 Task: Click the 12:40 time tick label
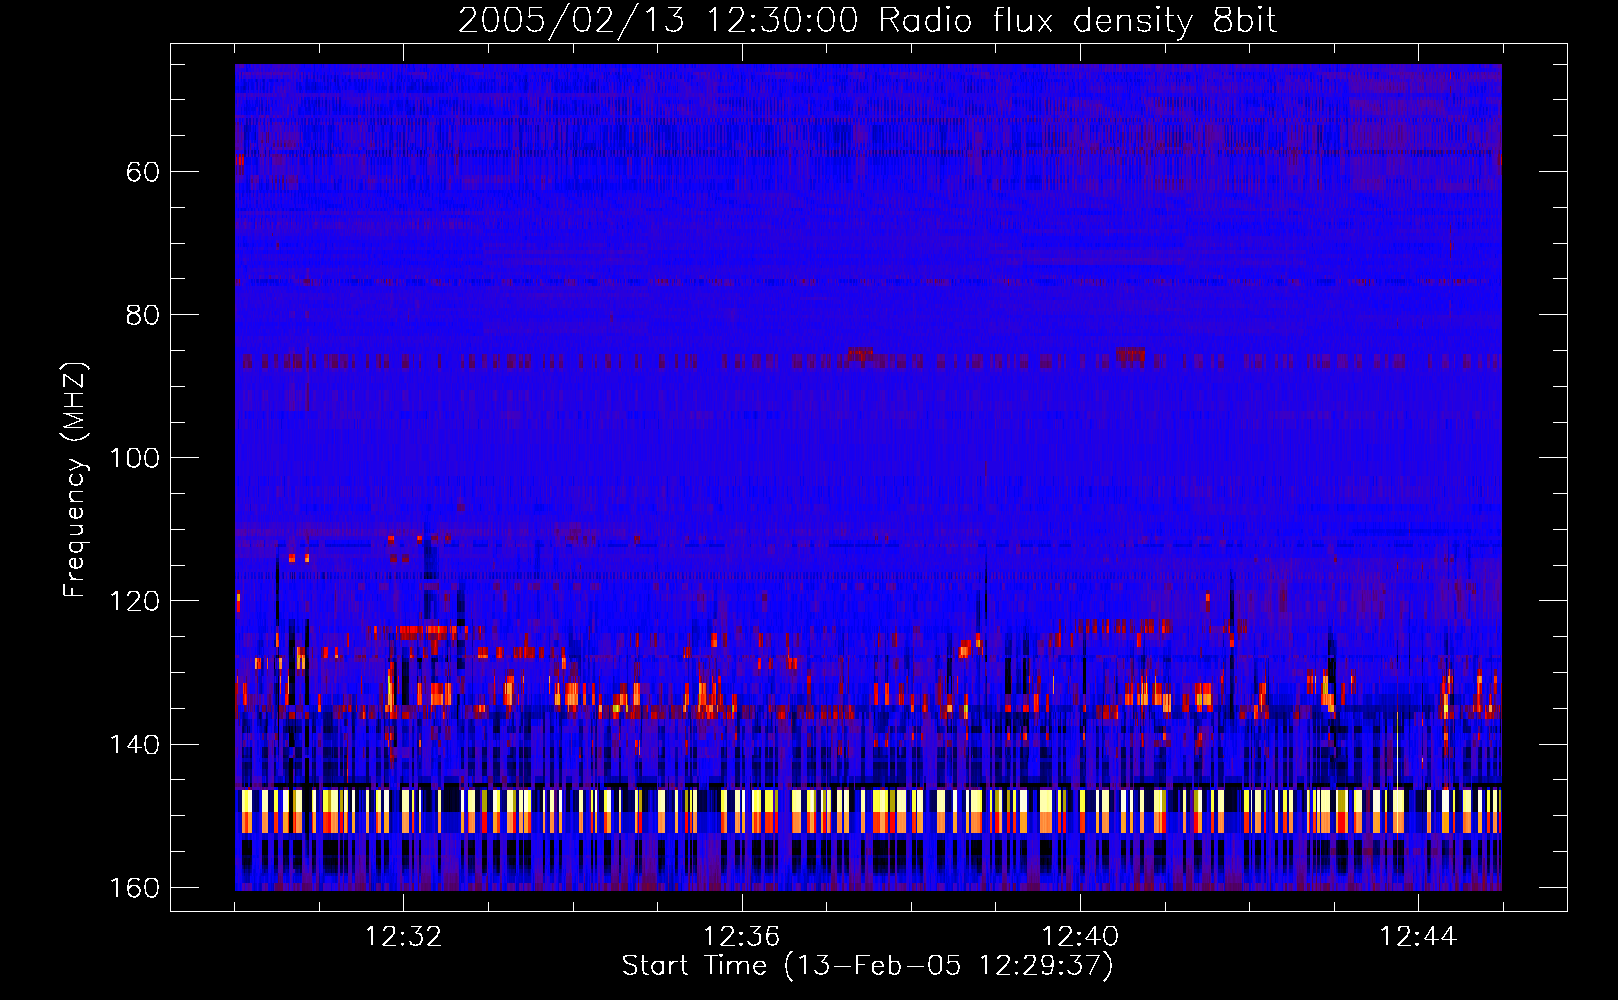coord(1080,937)
